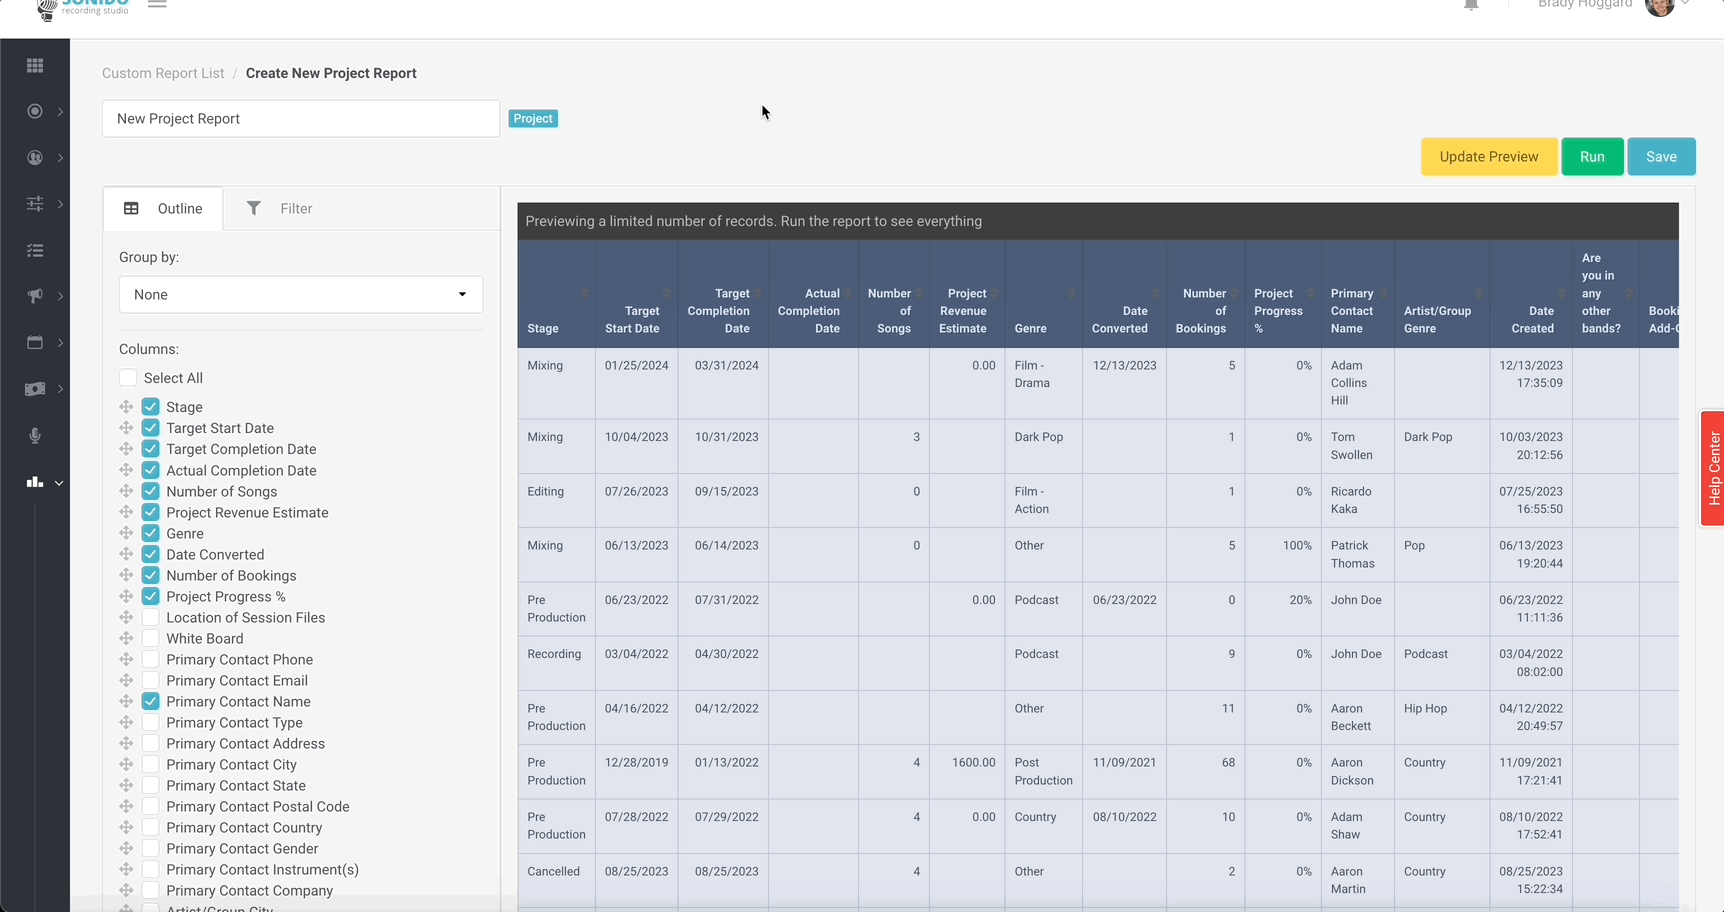This screenshot has height=912, width=1724.
Task: Switch to the Filter tab
Action: tap(280, 209)
